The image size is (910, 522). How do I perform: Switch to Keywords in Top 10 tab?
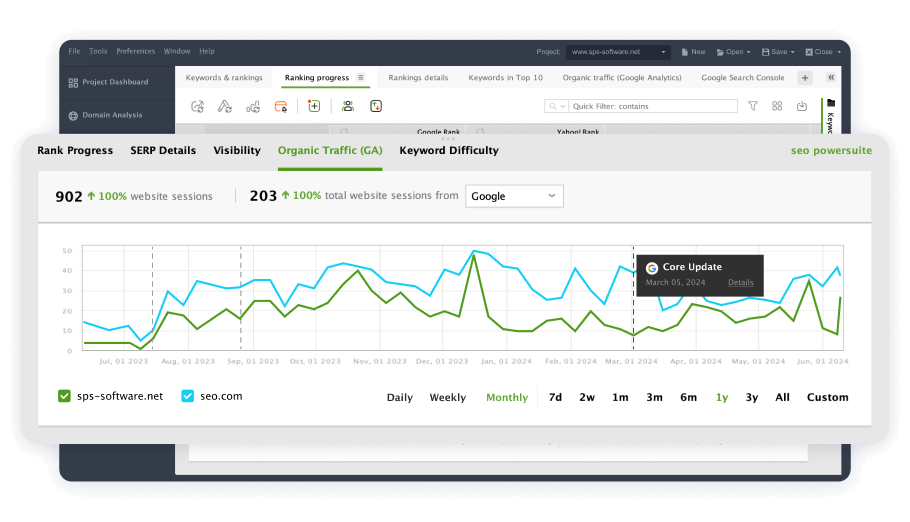505,77
